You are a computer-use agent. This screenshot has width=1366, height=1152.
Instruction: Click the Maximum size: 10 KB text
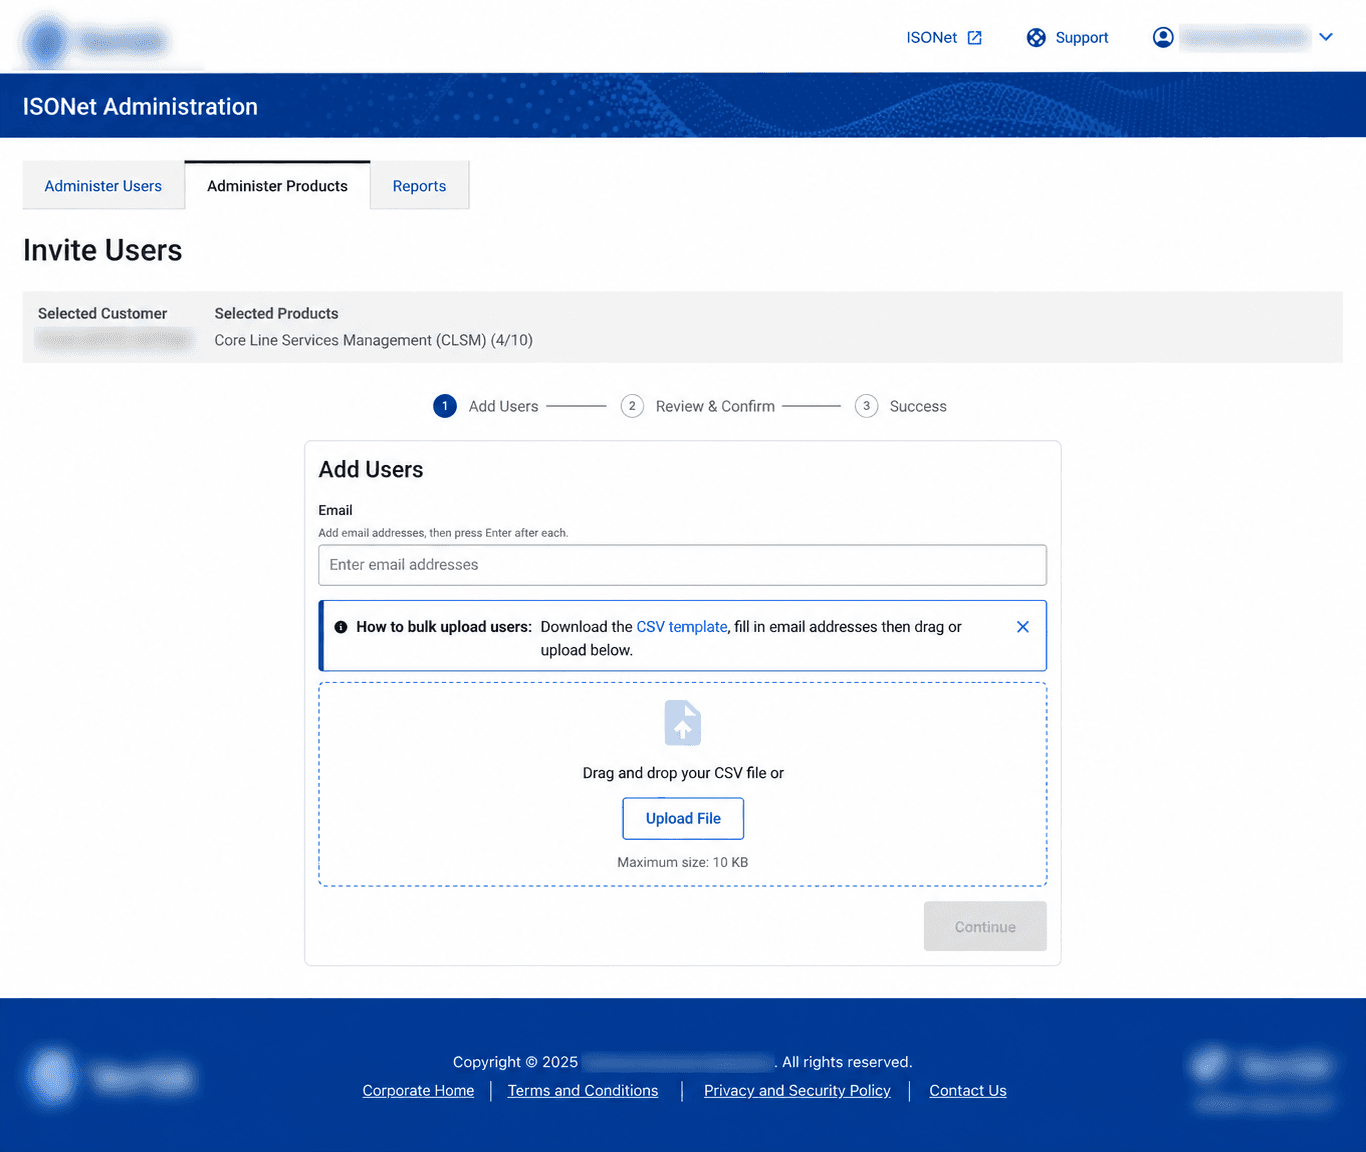[x=683, y=862]
